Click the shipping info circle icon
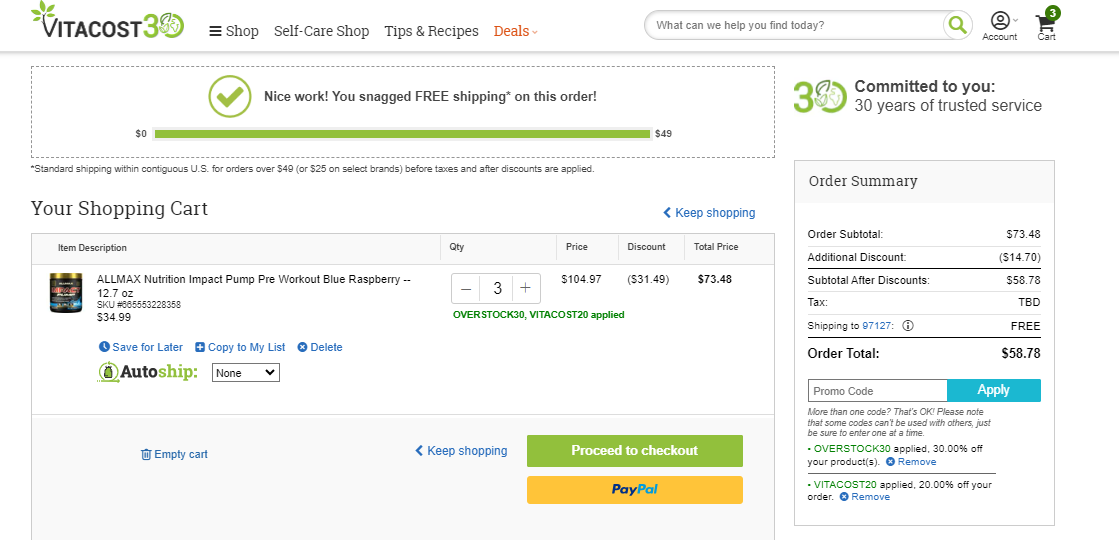Viewport: 1119px width, 540px height. click(908, 326)
